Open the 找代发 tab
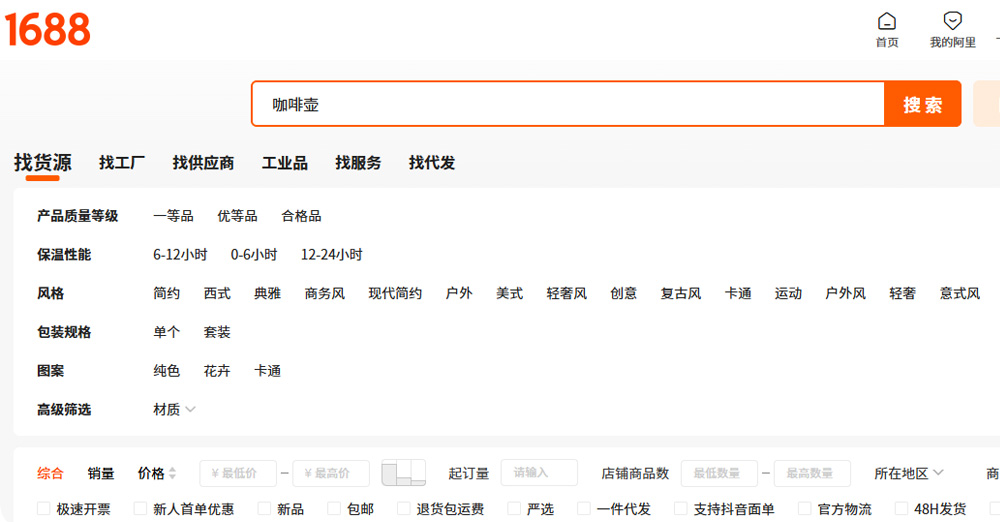1000x522 pixels. point(432,163)
